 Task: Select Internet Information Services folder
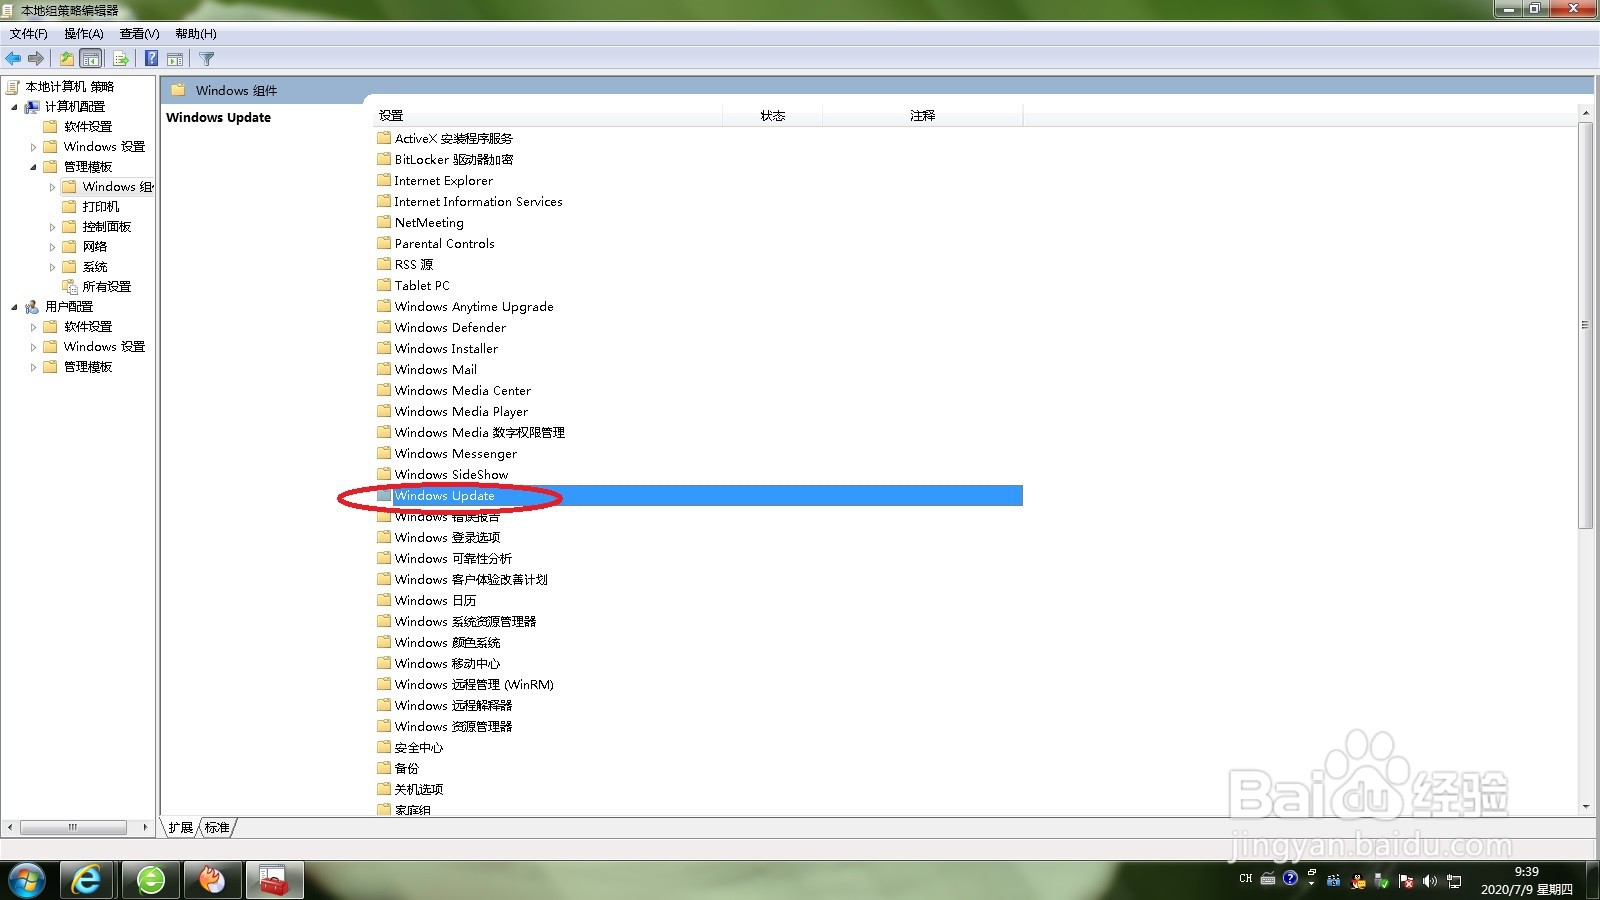coord(478,202)
